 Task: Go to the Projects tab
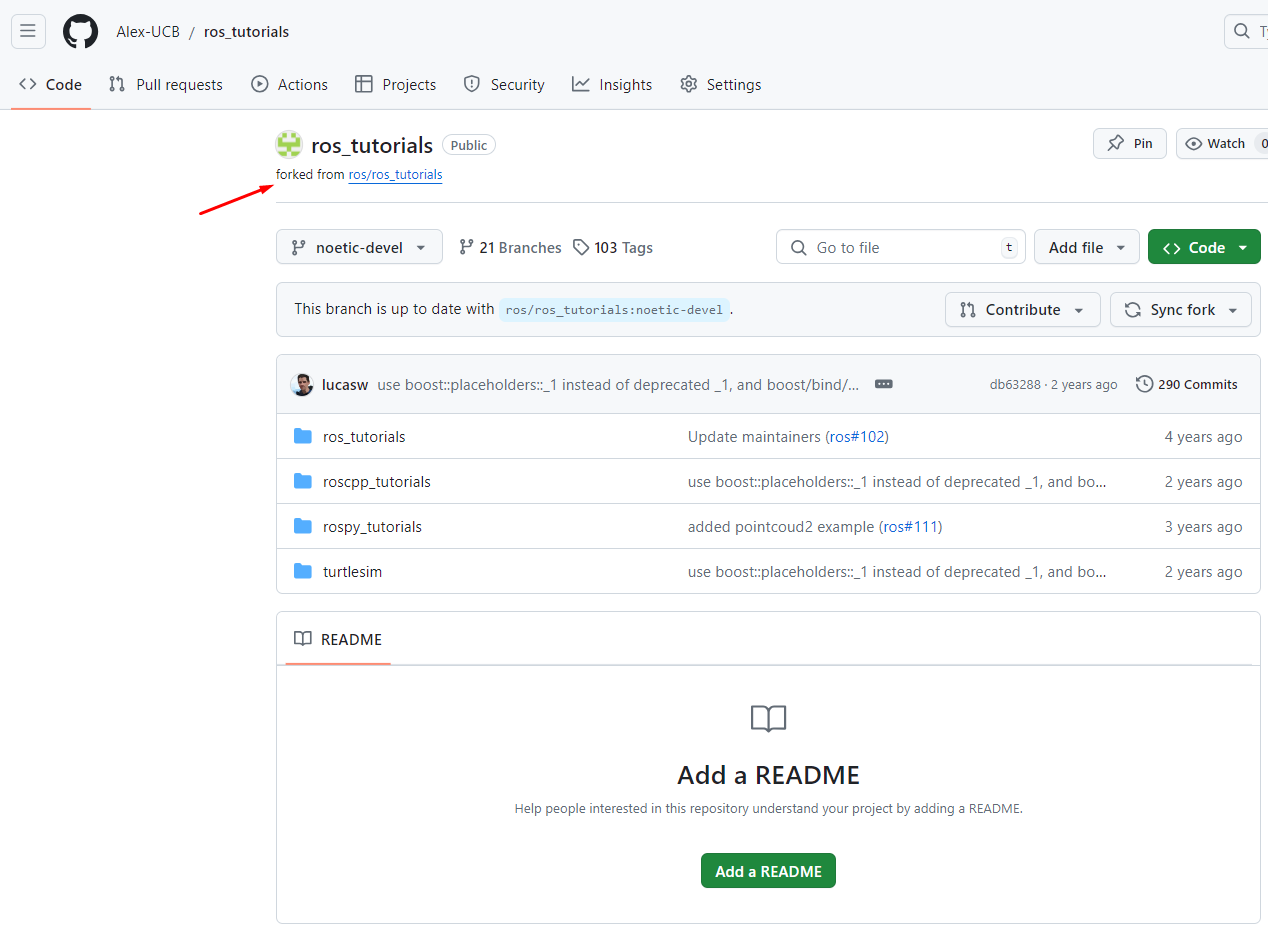396,84
